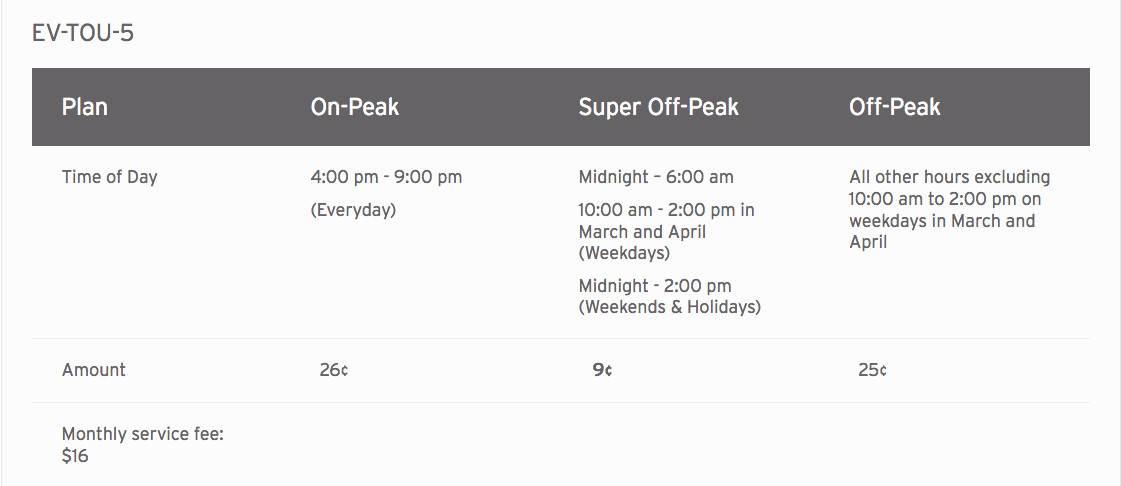The image size is (1121, 486).
Task: Click the (Weekends & Holidays) text
Action: 670,307
